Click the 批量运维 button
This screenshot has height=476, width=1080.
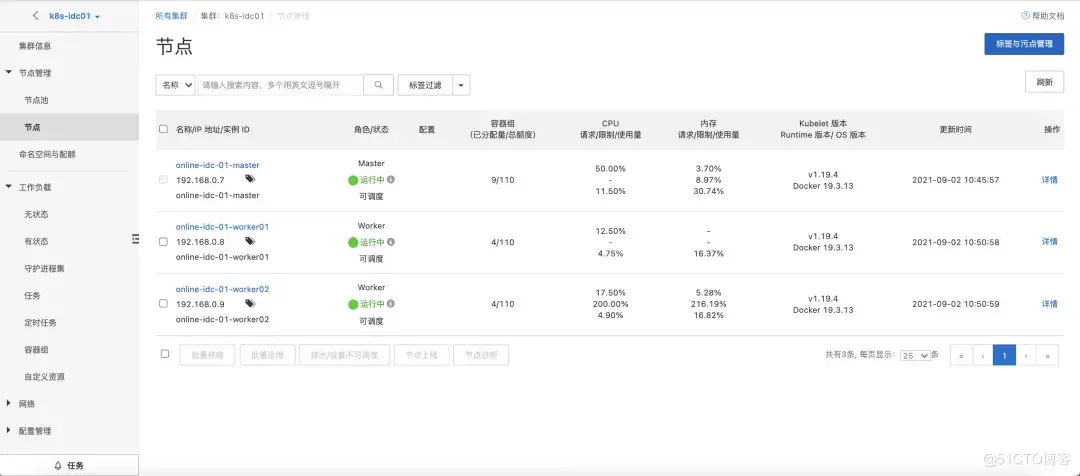coord(267,355)
